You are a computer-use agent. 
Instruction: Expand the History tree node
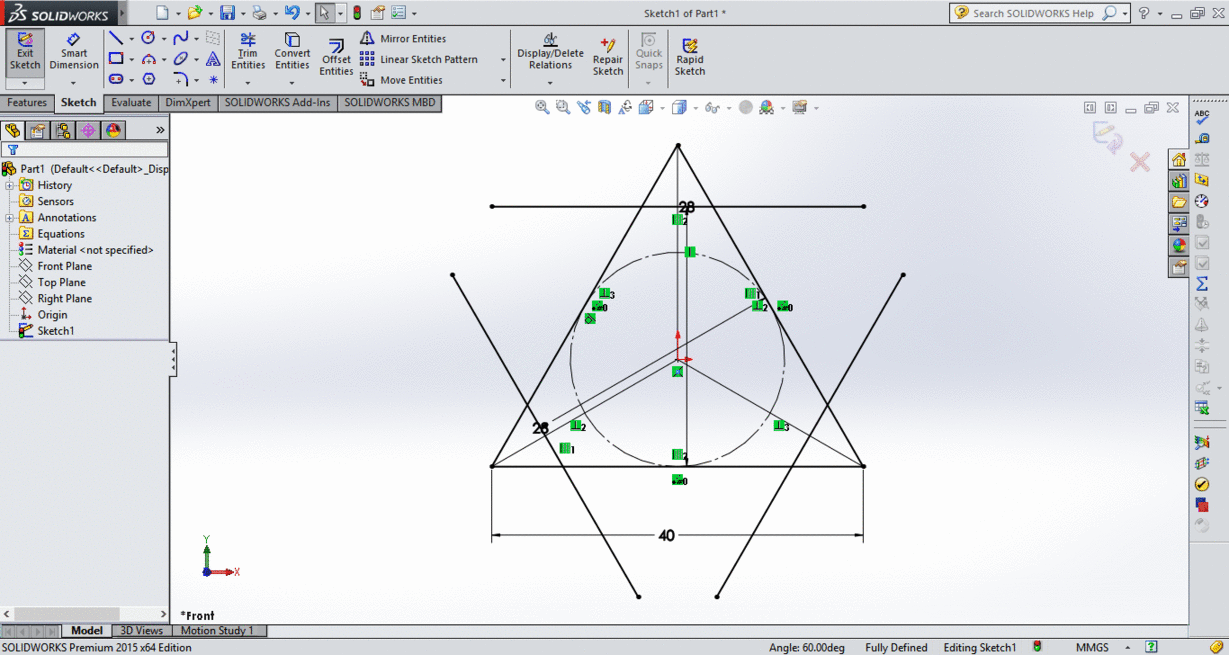click(x=9, y=185)
